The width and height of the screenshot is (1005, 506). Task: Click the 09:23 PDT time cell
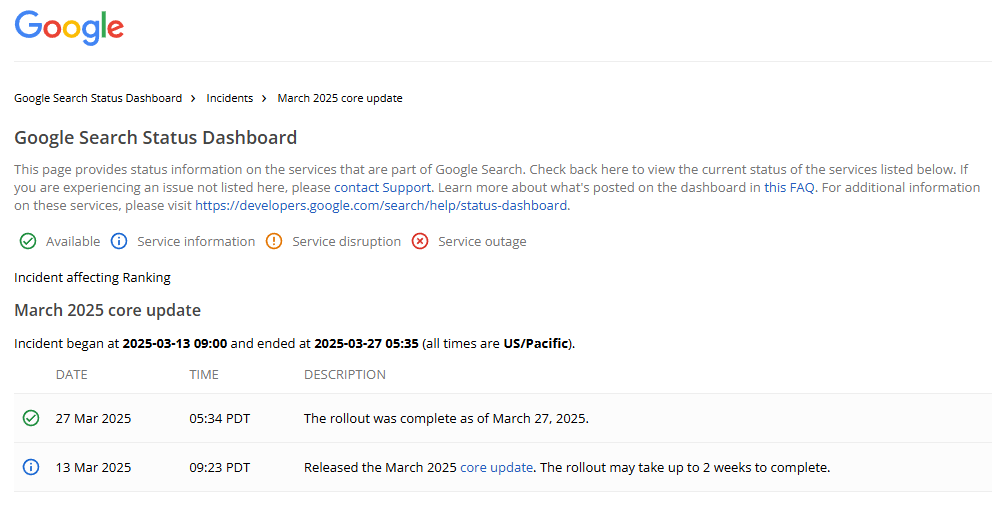tap(220, 468)
